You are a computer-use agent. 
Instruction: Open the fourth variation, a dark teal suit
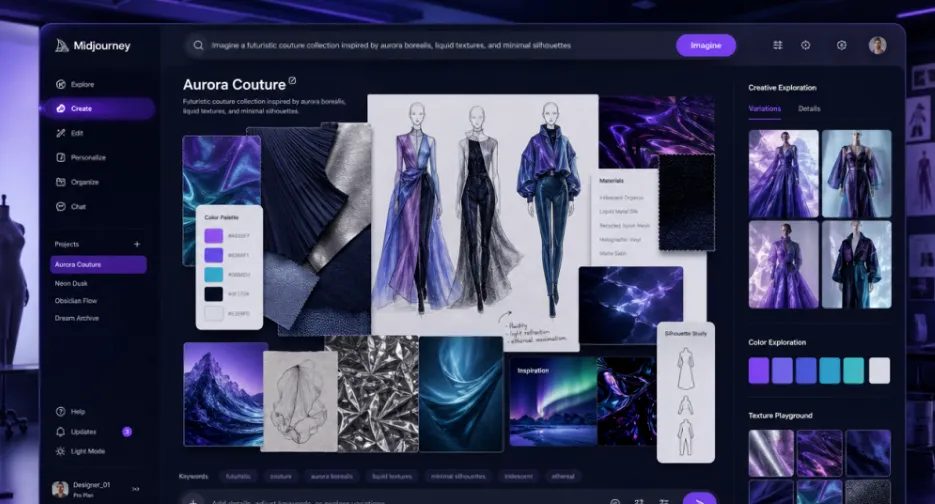[857, 265]
